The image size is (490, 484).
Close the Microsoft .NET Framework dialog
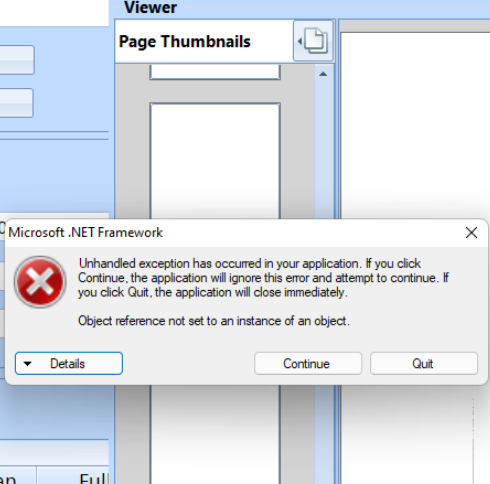click(x=471, y=233)
